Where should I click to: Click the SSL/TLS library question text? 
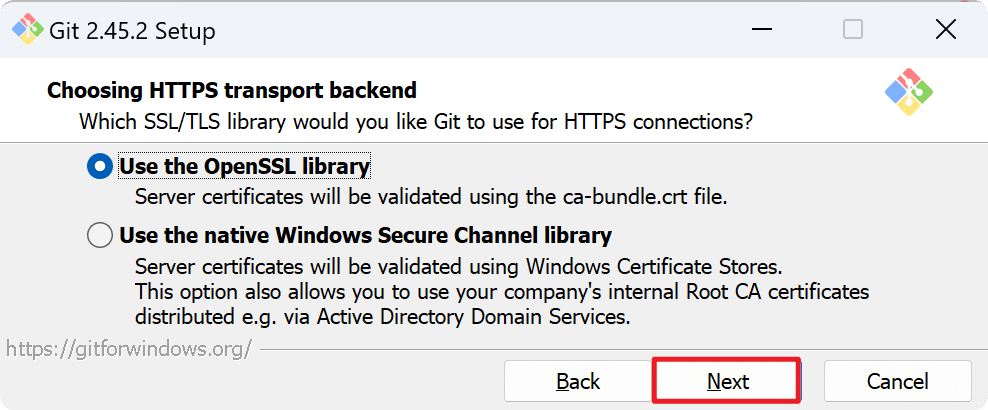415,123
